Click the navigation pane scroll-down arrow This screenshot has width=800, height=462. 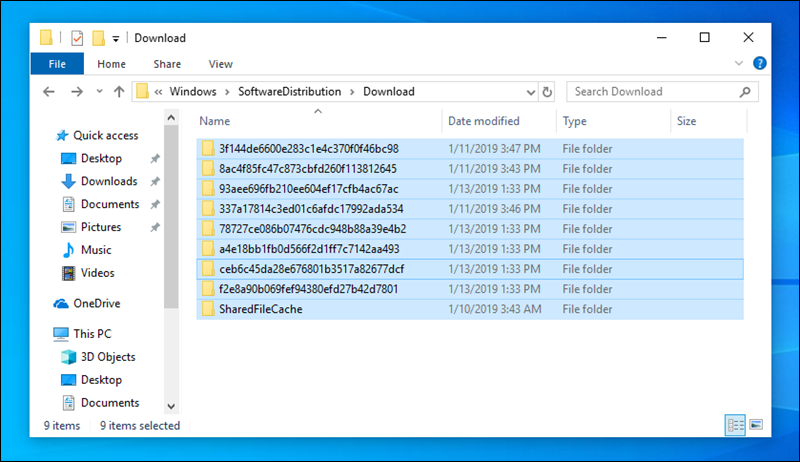click(171, 406)
